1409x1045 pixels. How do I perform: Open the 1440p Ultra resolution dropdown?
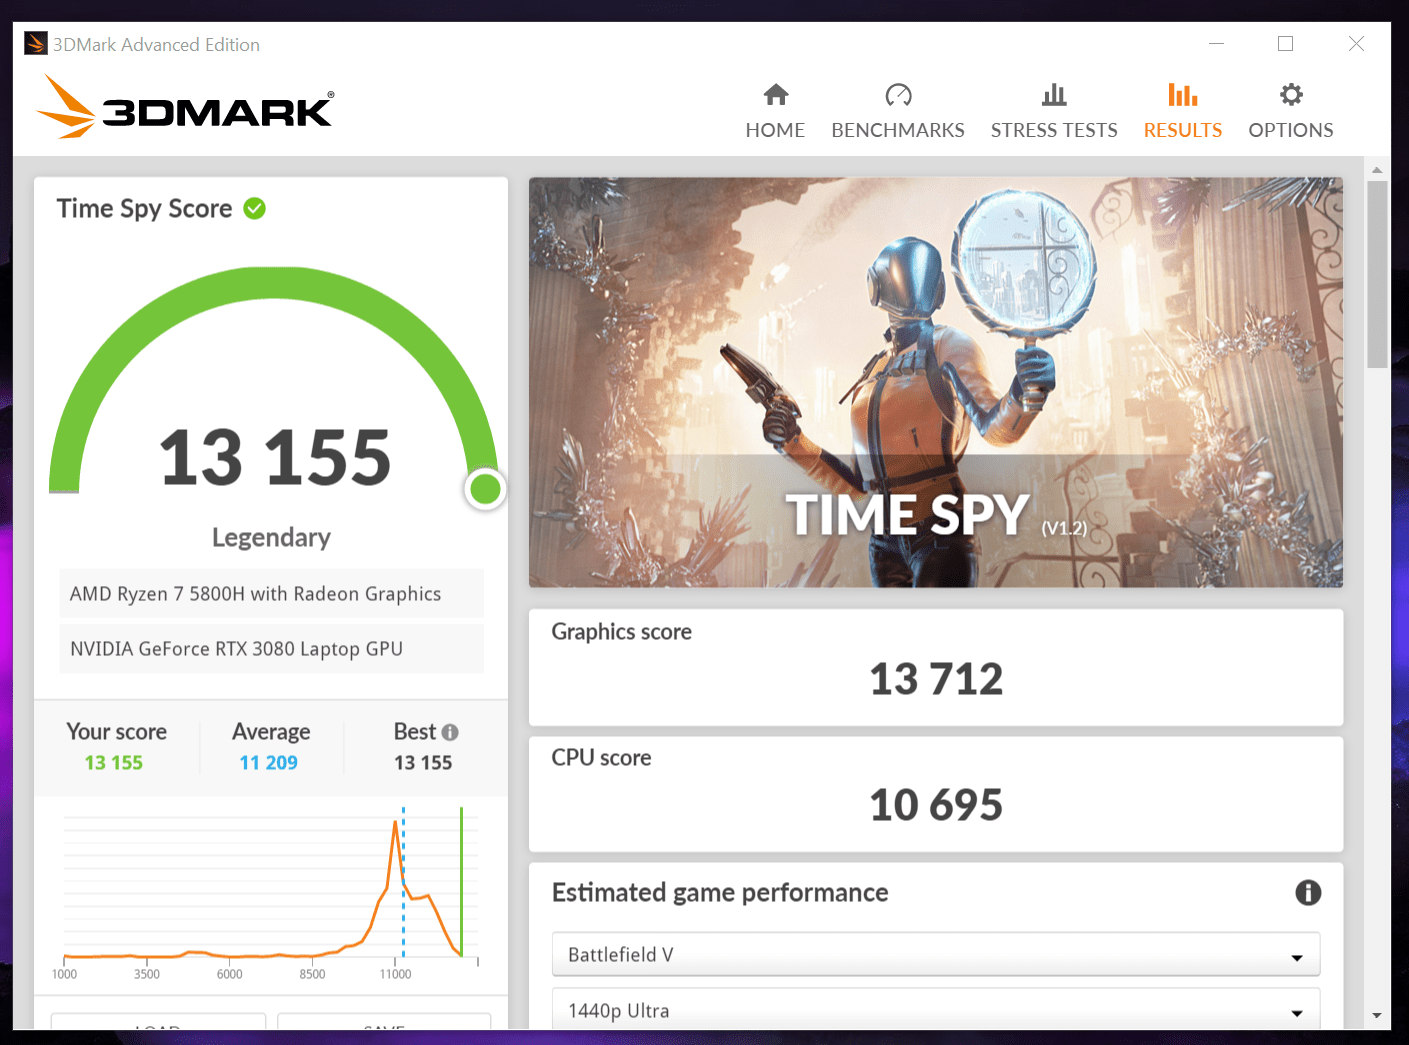pyautogui.click(x=935, y=1009)
